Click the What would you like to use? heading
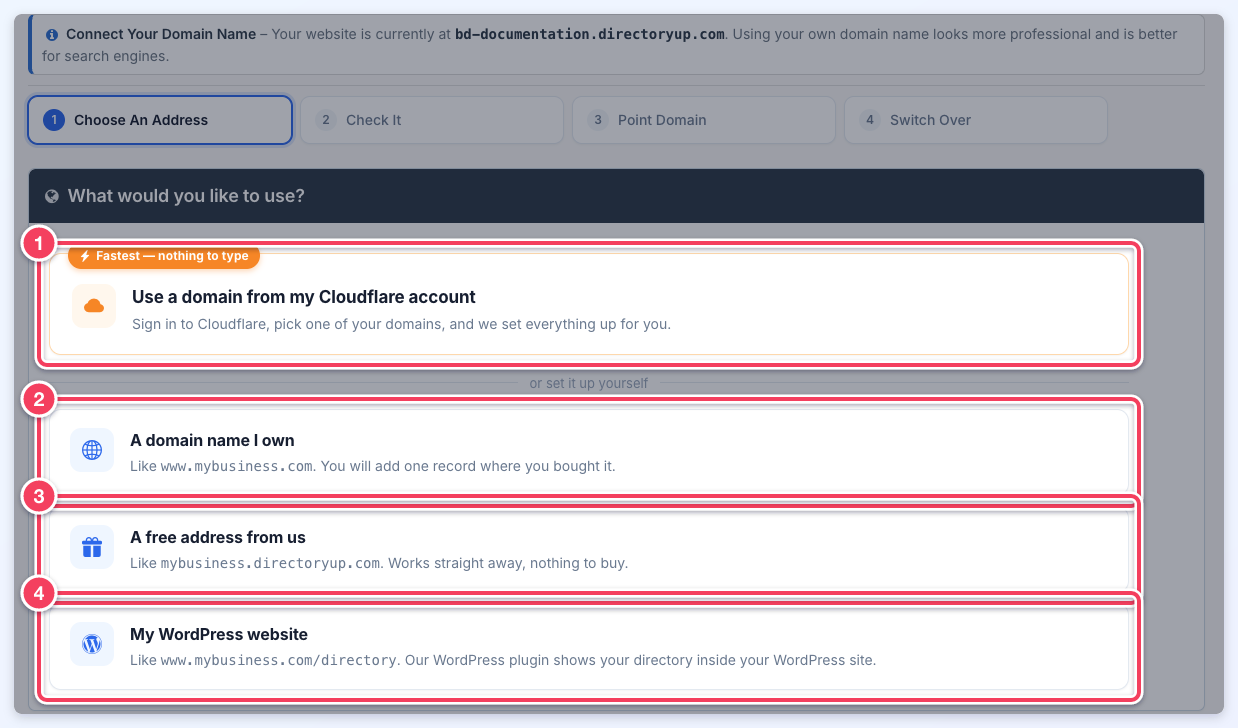 pyautogui.click(x=186, y=196)
